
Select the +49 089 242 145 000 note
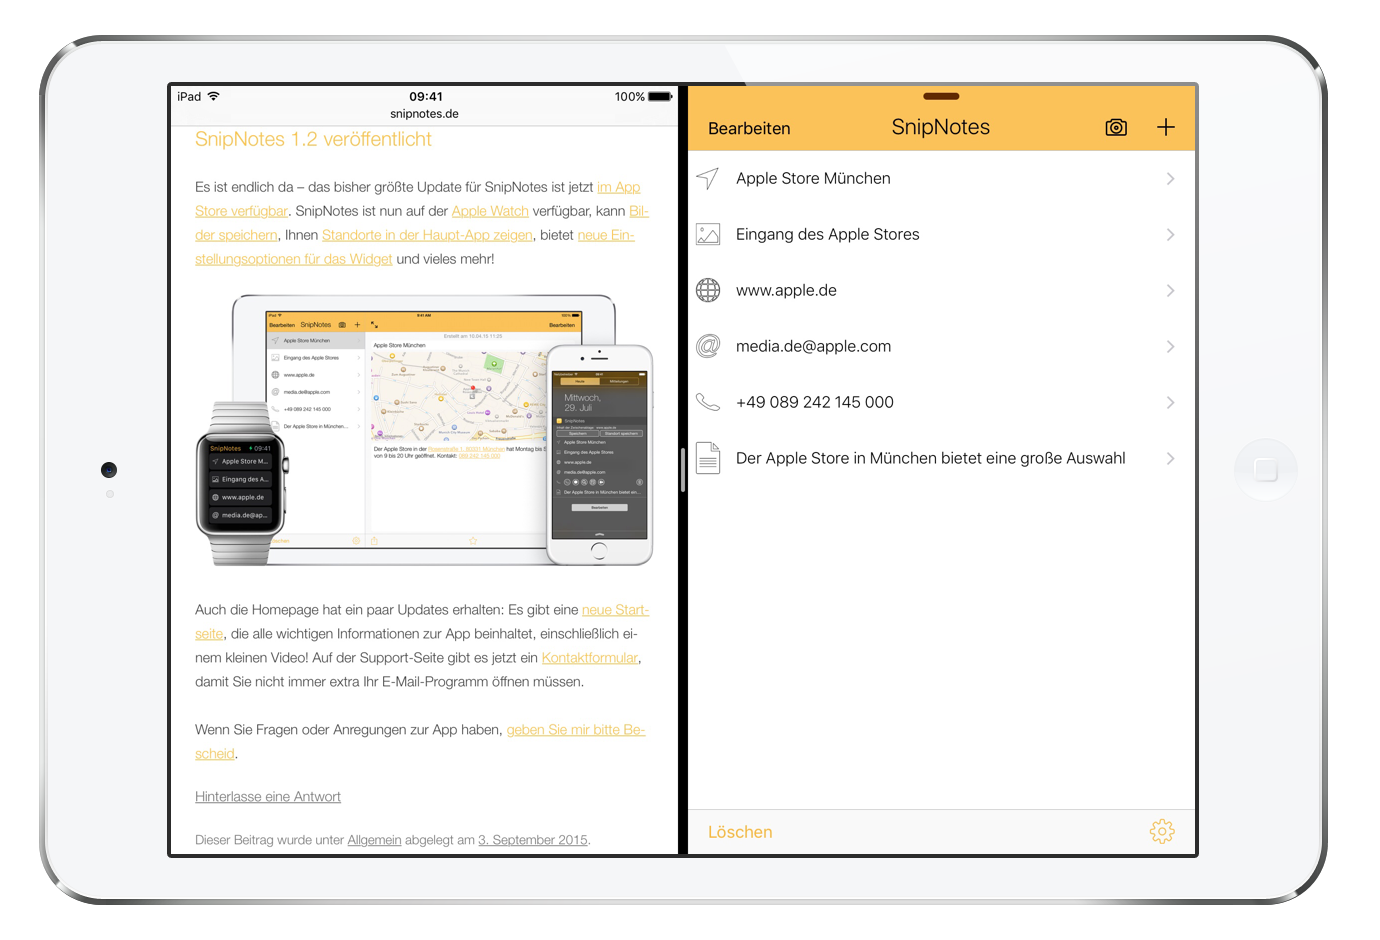tap(815, 402)
